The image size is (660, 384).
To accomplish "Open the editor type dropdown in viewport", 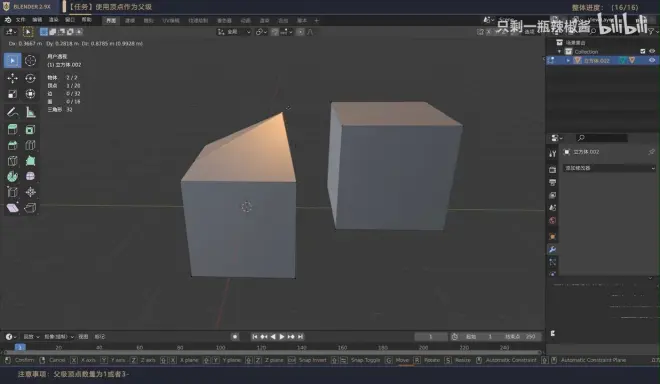I will pyautogui.click(x=11, y=32).
